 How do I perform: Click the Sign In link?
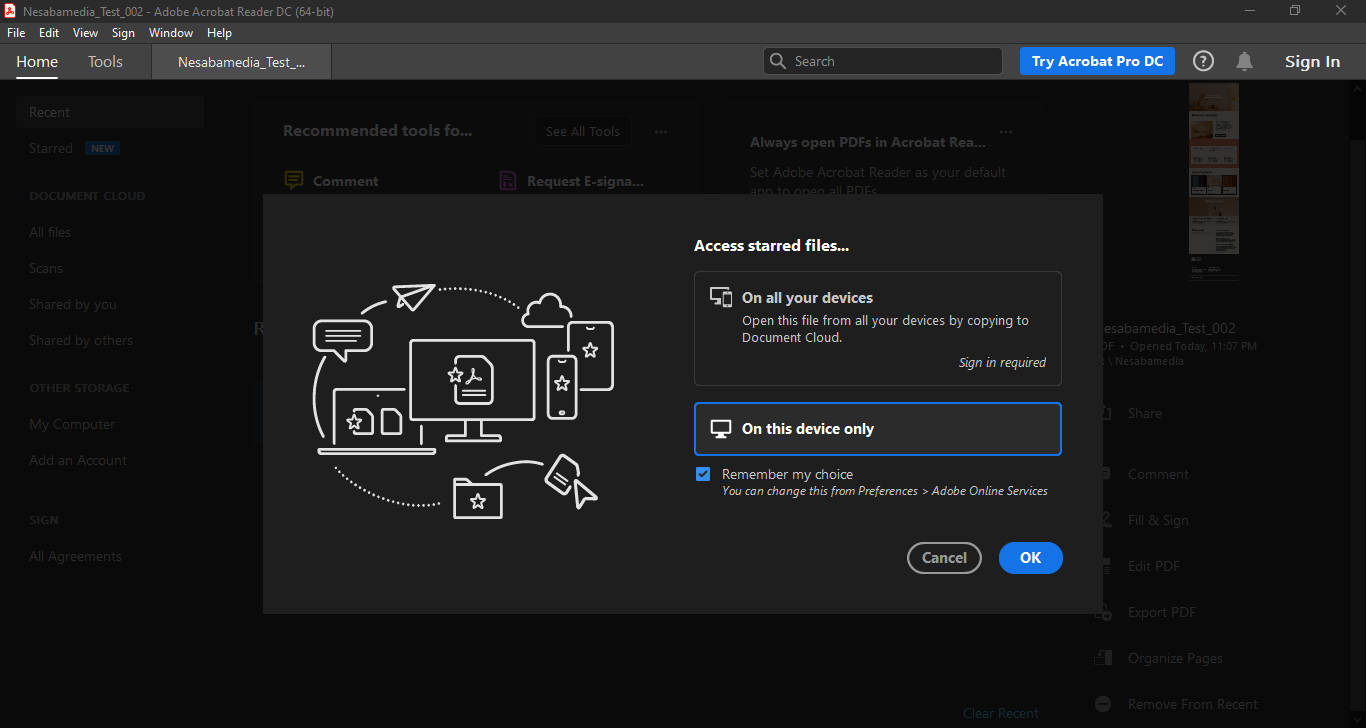(x=1312, y=62)
